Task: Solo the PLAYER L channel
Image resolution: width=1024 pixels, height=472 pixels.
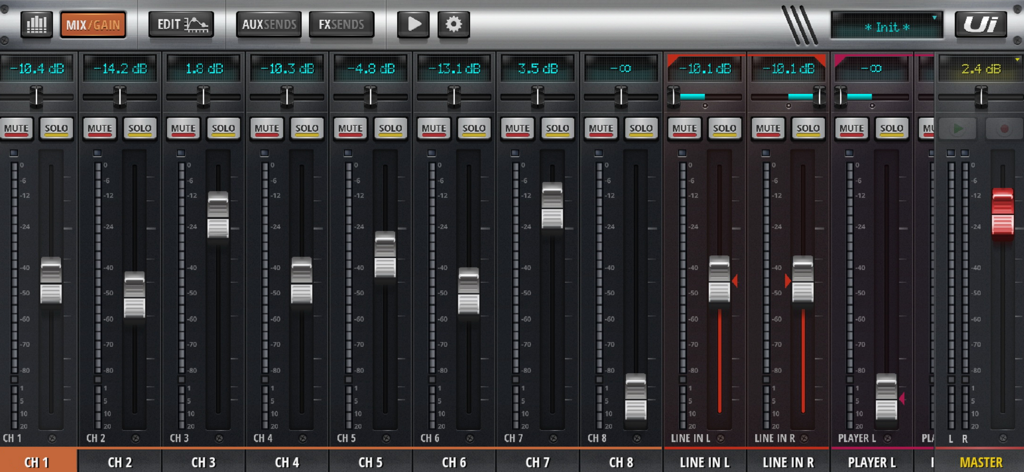Action: (x=893, y=129)
